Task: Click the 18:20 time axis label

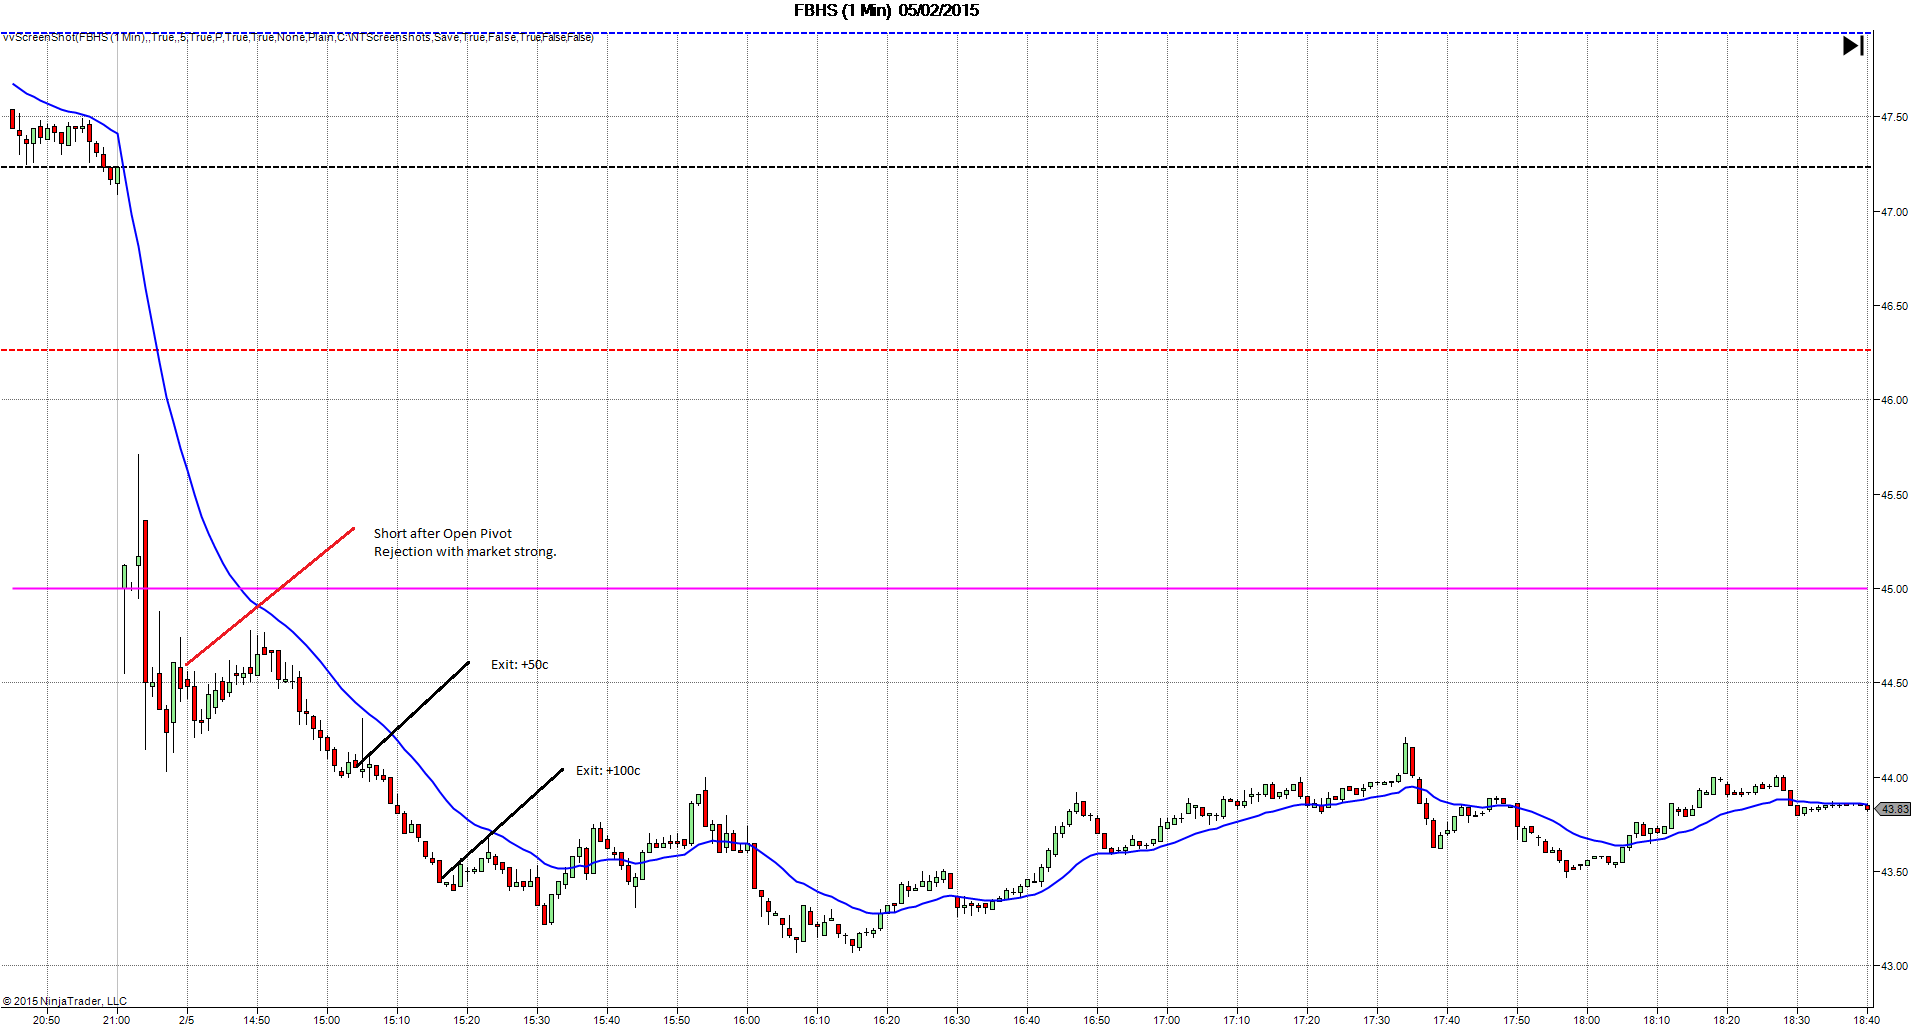Action: click(1727, 1020)
